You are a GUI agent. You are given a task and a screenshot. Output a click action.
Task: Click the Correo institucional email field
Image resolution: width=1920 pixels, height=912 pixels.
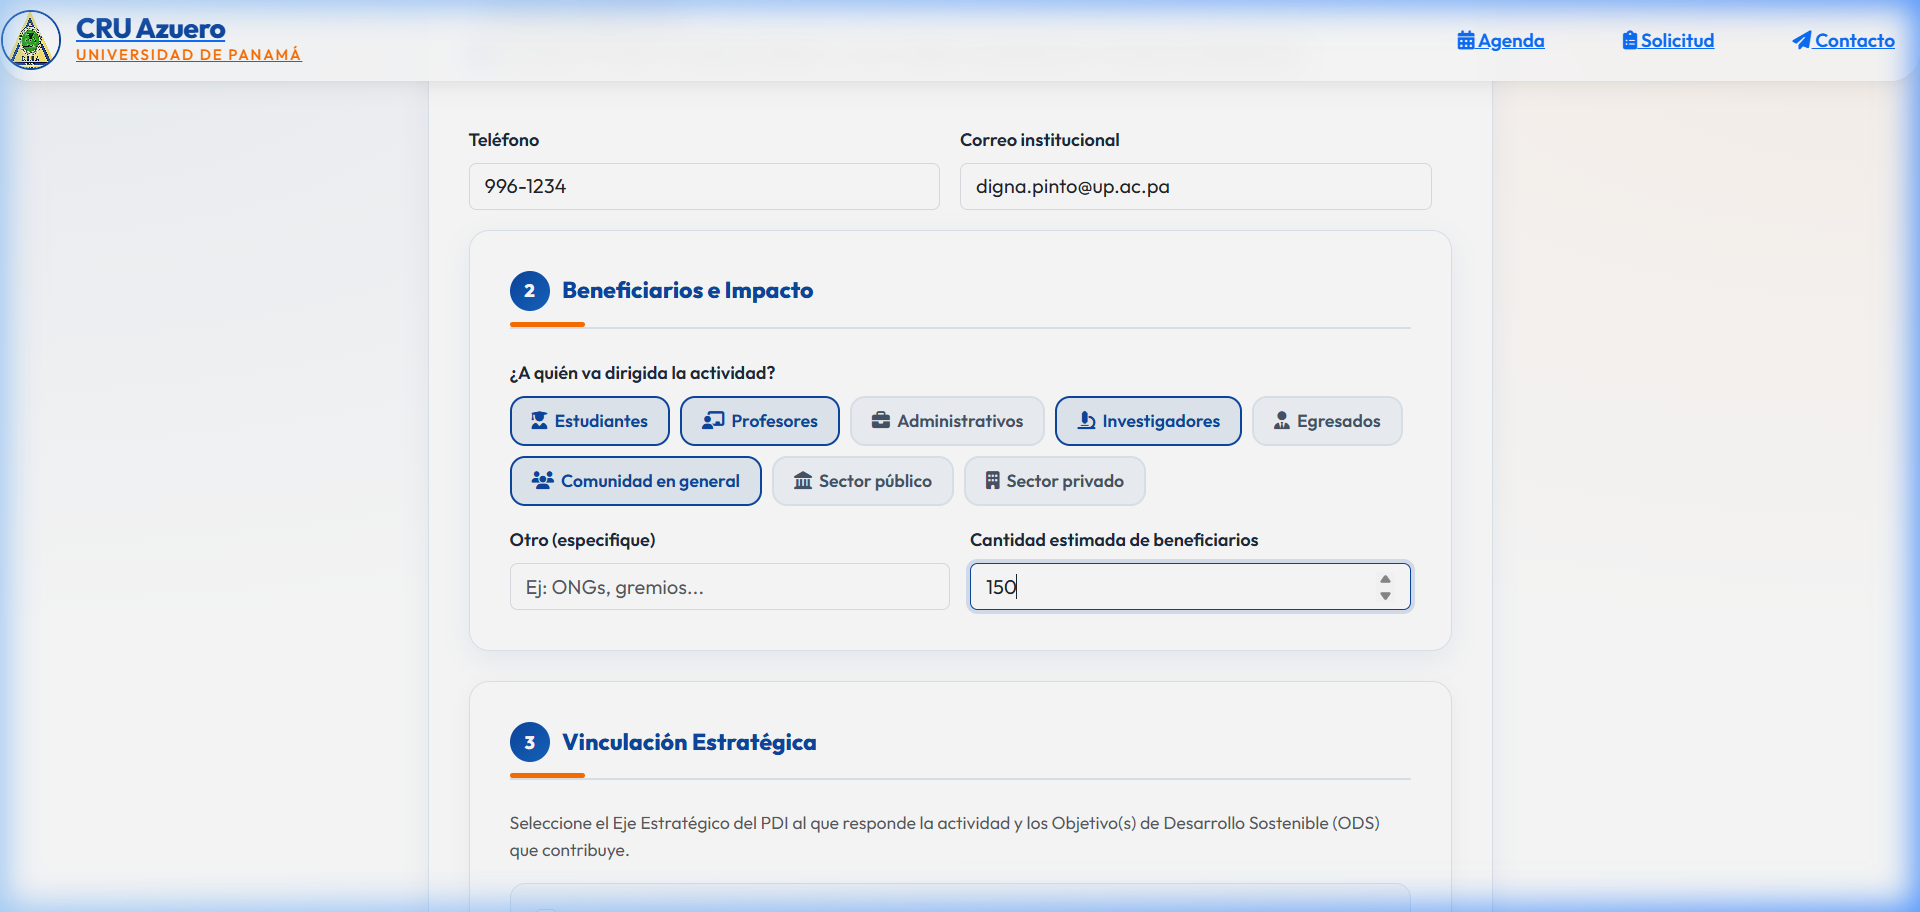pyautogui.click(x=1196, y=187)
